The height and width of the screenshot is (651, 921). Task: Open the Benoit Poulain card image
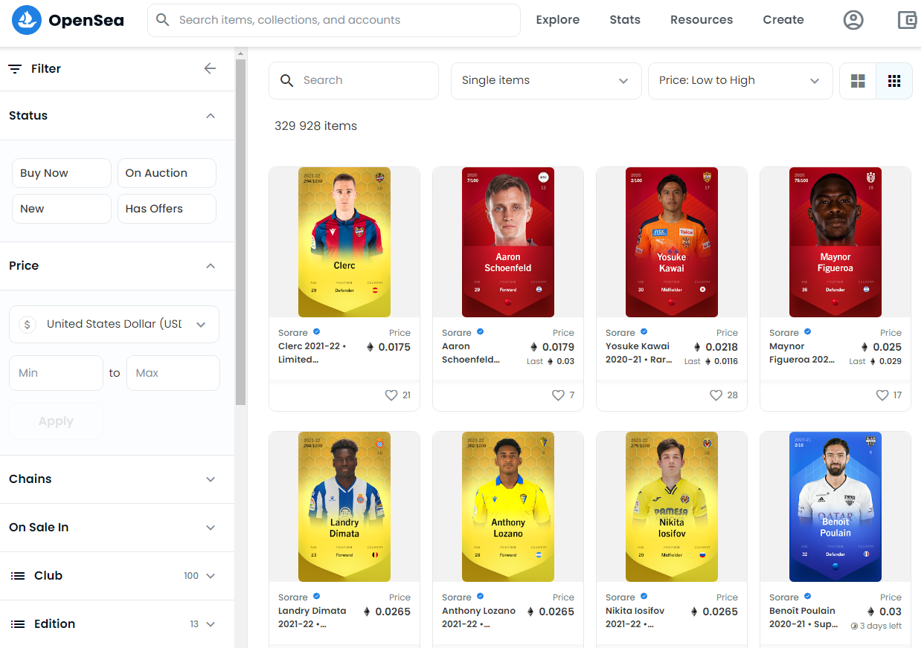click(835, 507)
